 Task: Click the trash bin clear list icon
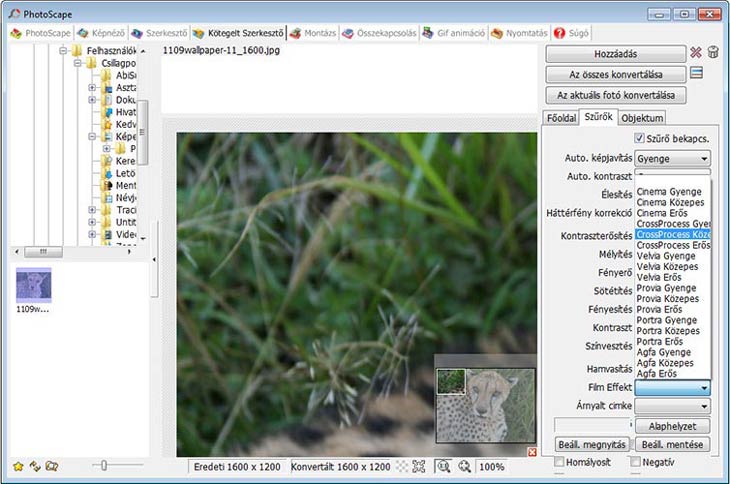[x=713, y=53]
